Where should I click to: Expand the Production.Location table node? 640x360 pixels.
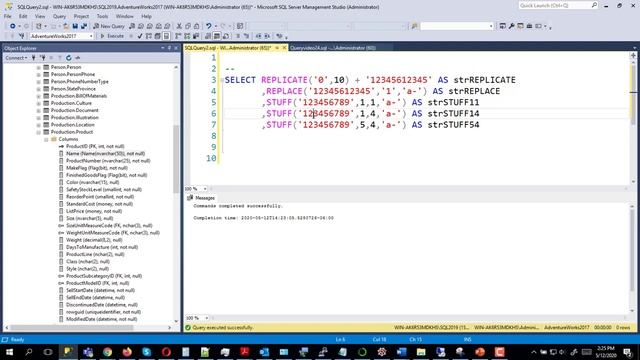pyautogui.click(x=39, y=125)
